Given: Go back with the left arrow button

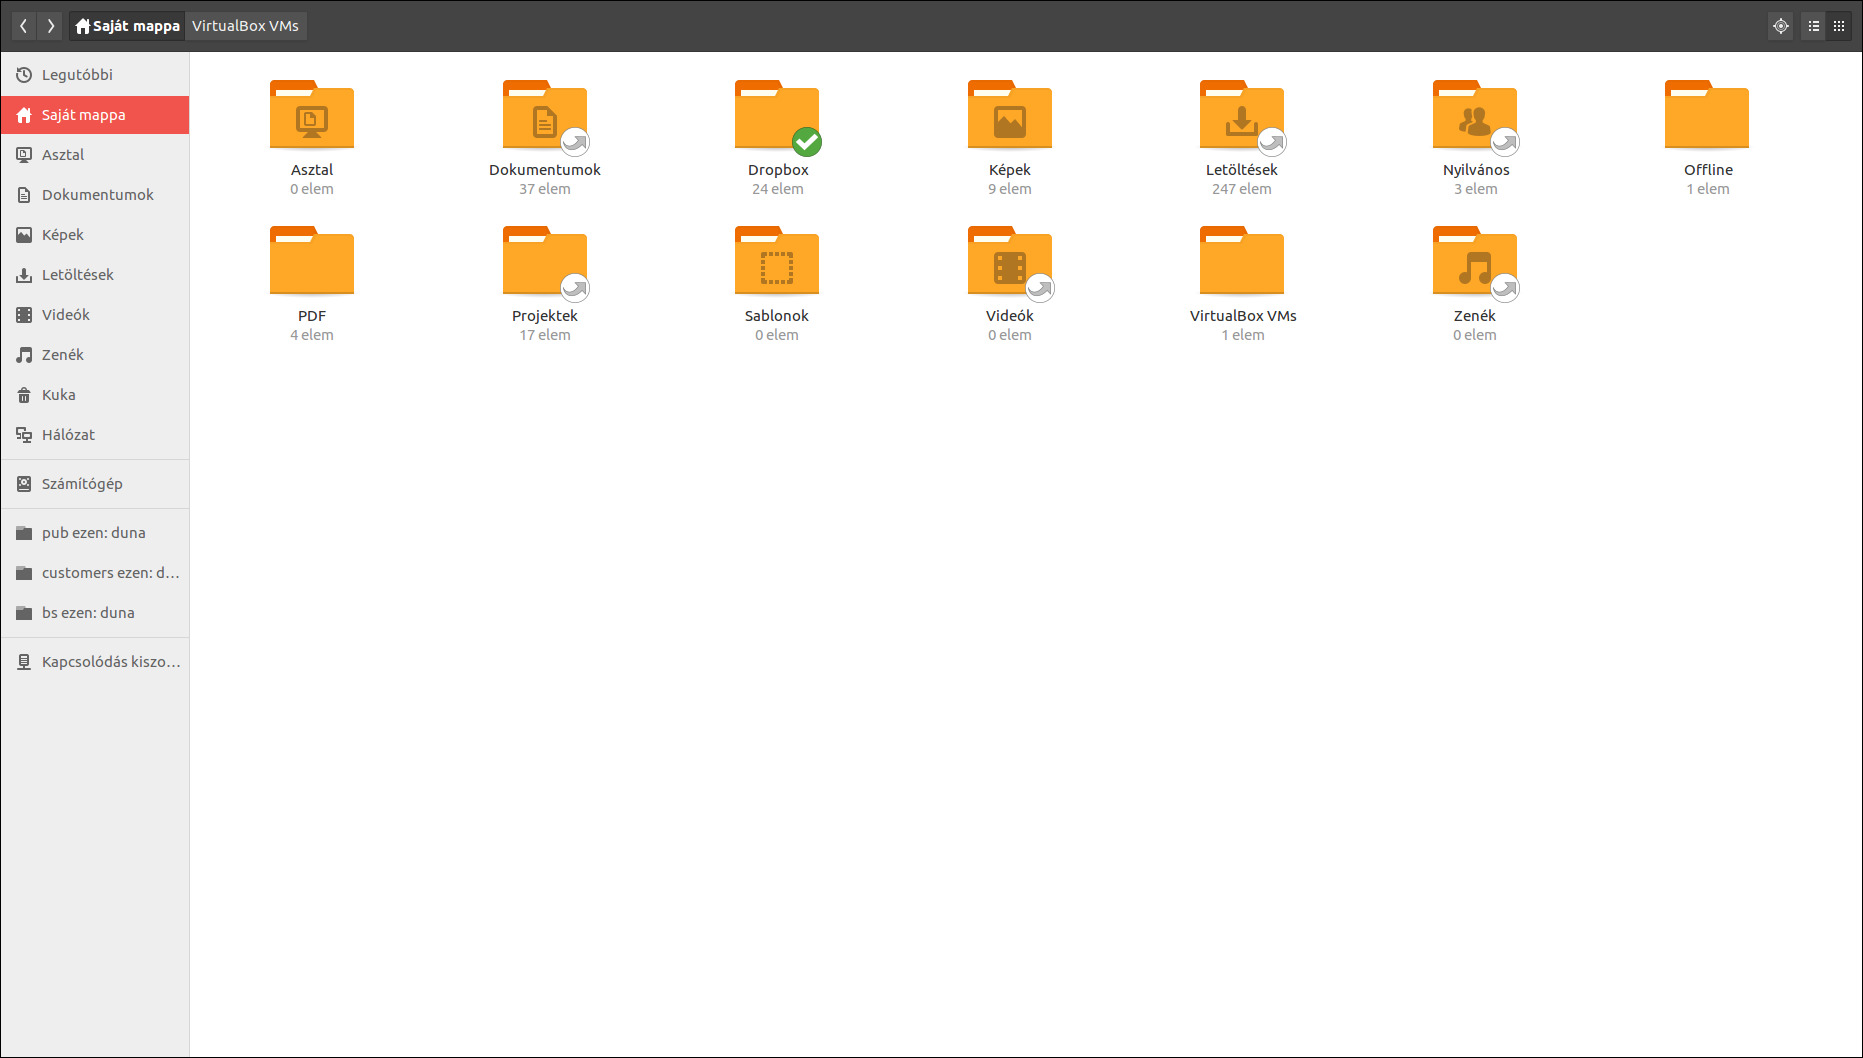Looking at the screenshot, I should click(24, 26).
